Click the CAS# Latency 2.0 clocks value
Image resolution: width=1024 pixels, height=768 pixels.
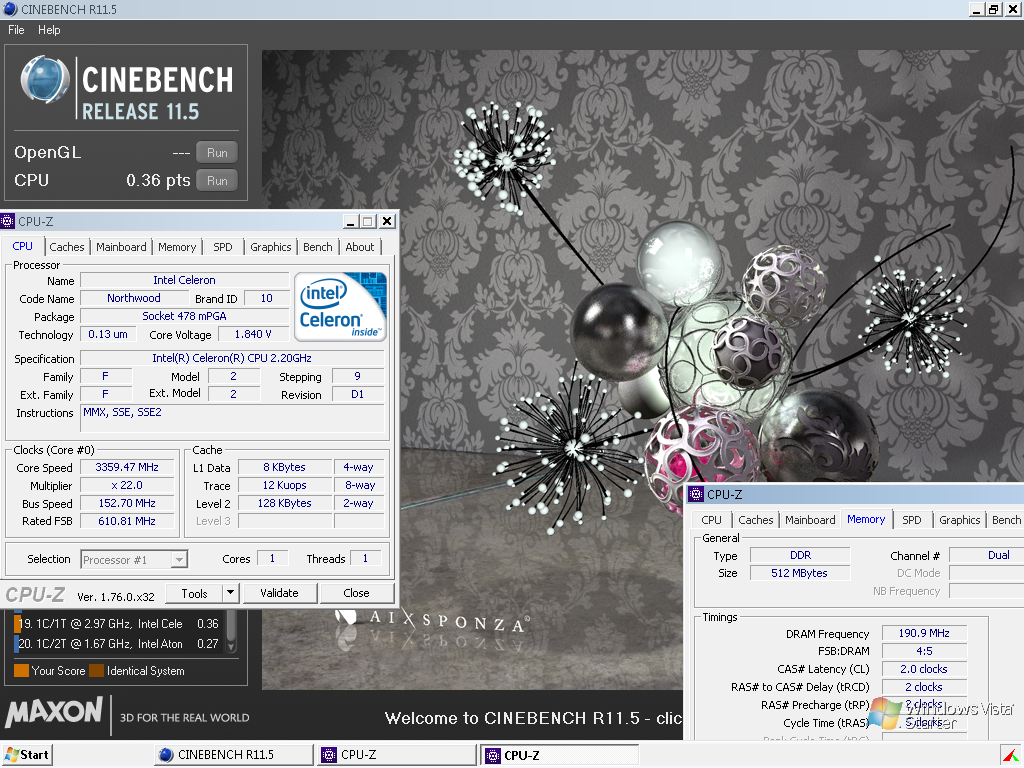(x=924, y=669)
